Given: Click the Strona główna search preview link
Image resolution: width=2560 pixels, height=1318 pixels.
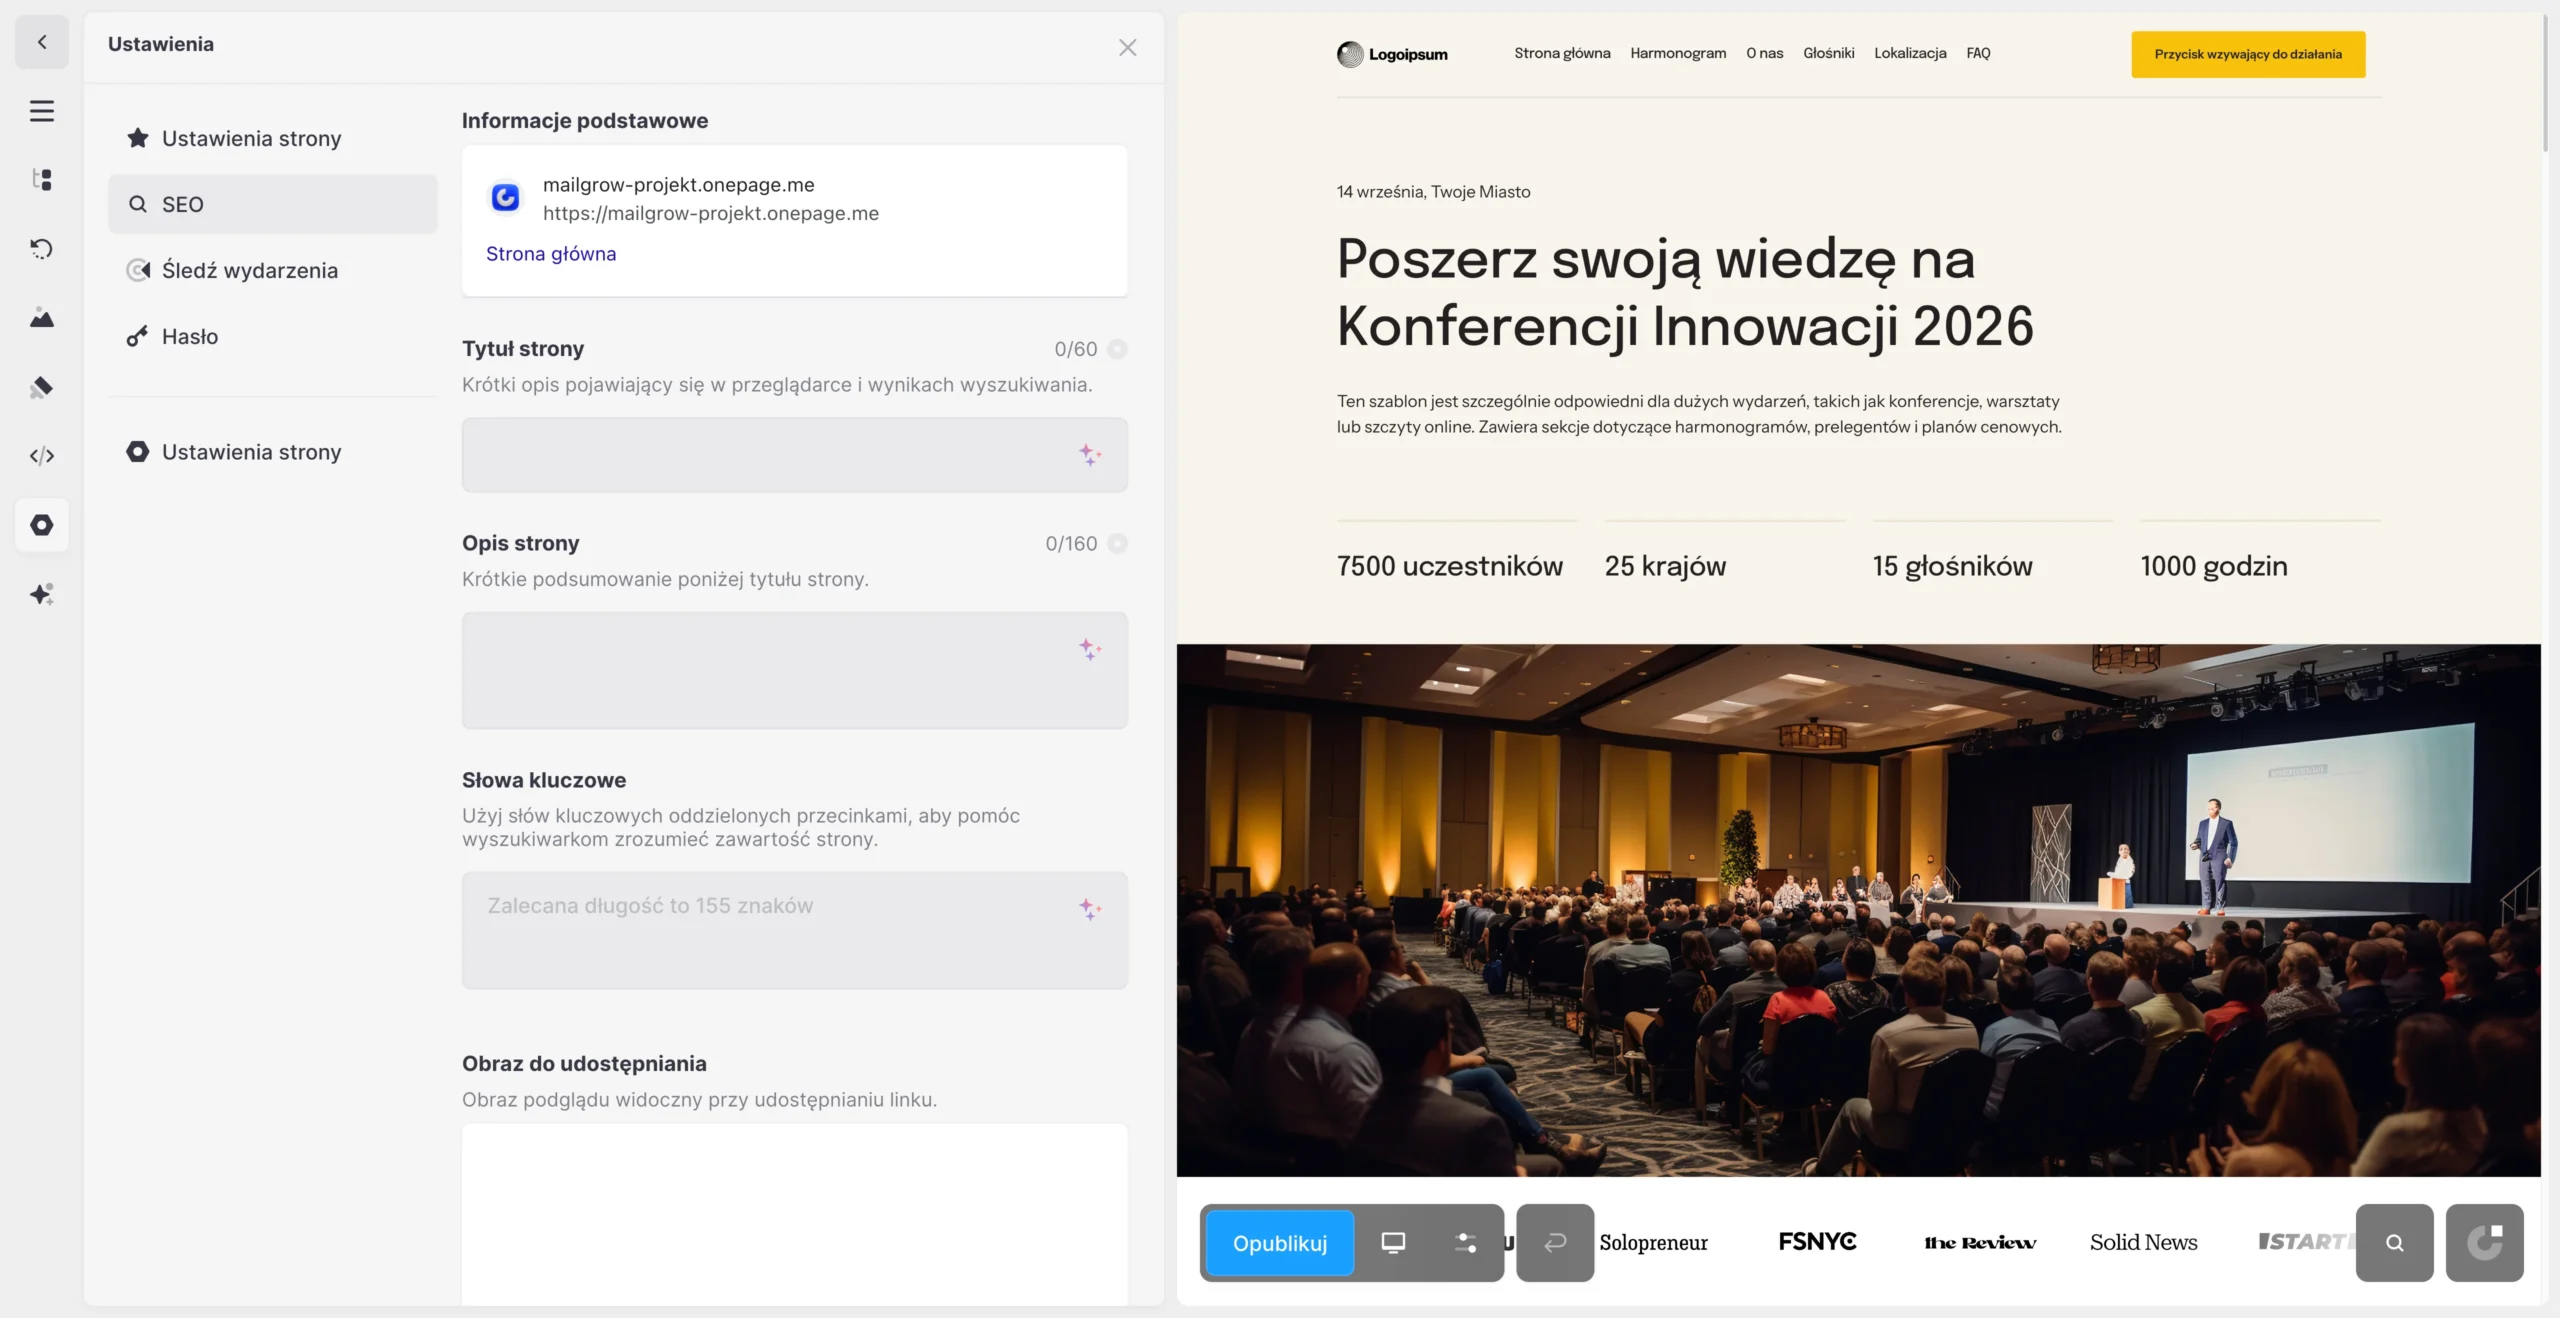Looking at the screenshot, I should click(x=551, y=254).
